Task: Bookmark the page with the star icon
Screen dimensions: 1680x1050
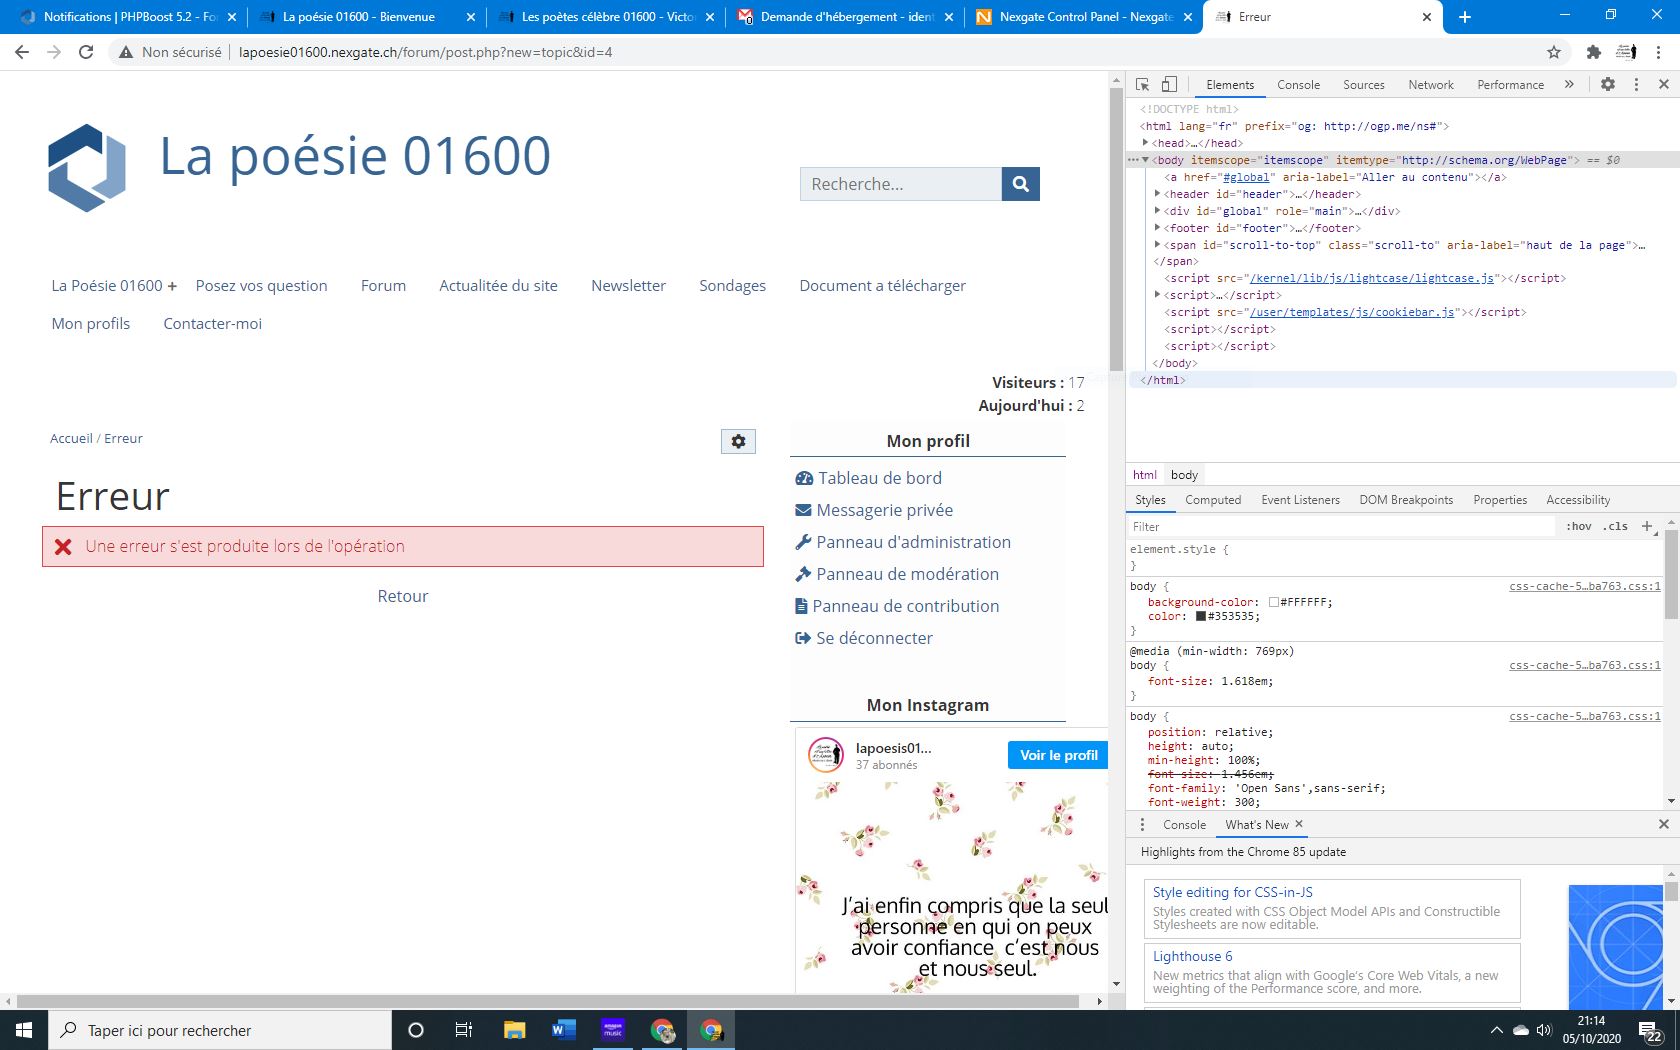Action: click(1552, 52)
